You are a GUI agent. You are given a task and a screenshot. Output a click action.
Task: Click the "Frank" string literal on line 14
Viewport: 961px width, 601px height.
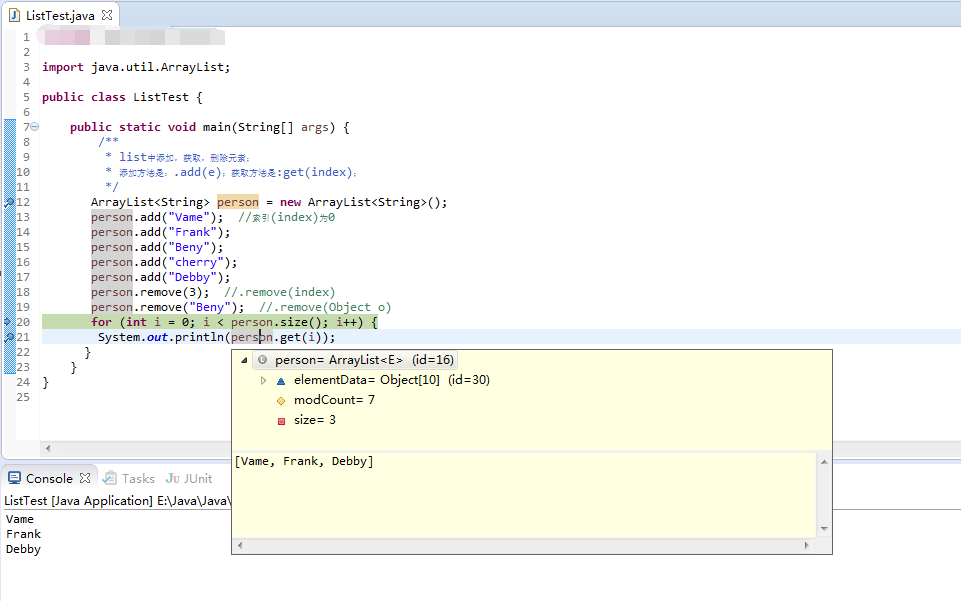pyautogui.click(x=192, y=232)
